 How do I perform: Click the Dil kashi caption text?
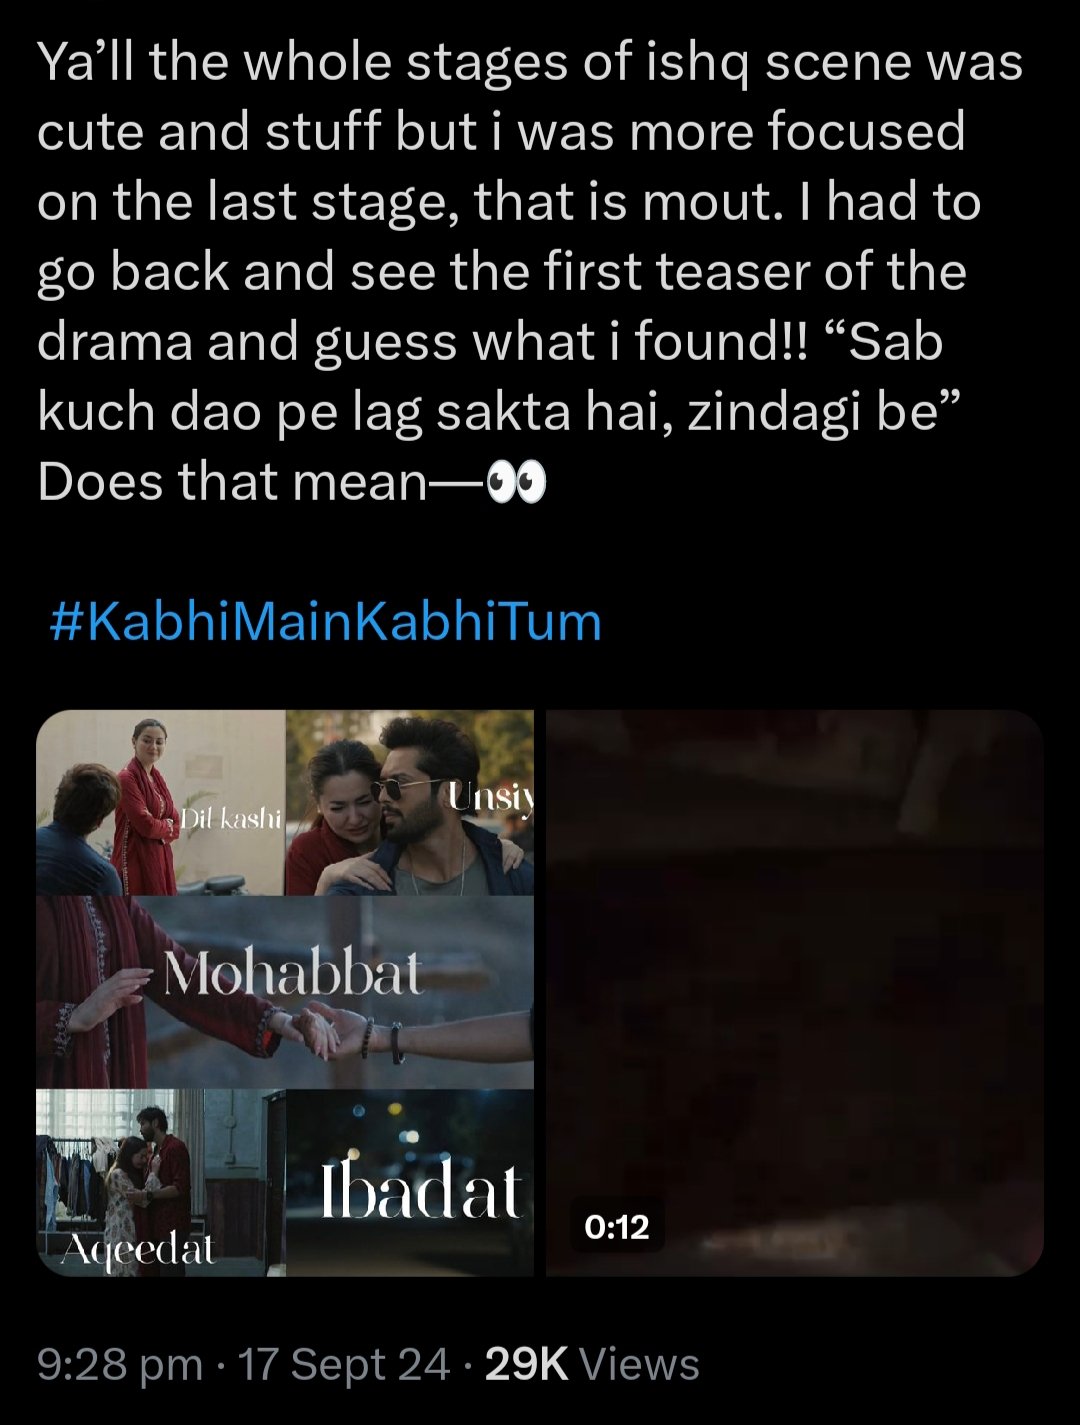coord(231,820)
